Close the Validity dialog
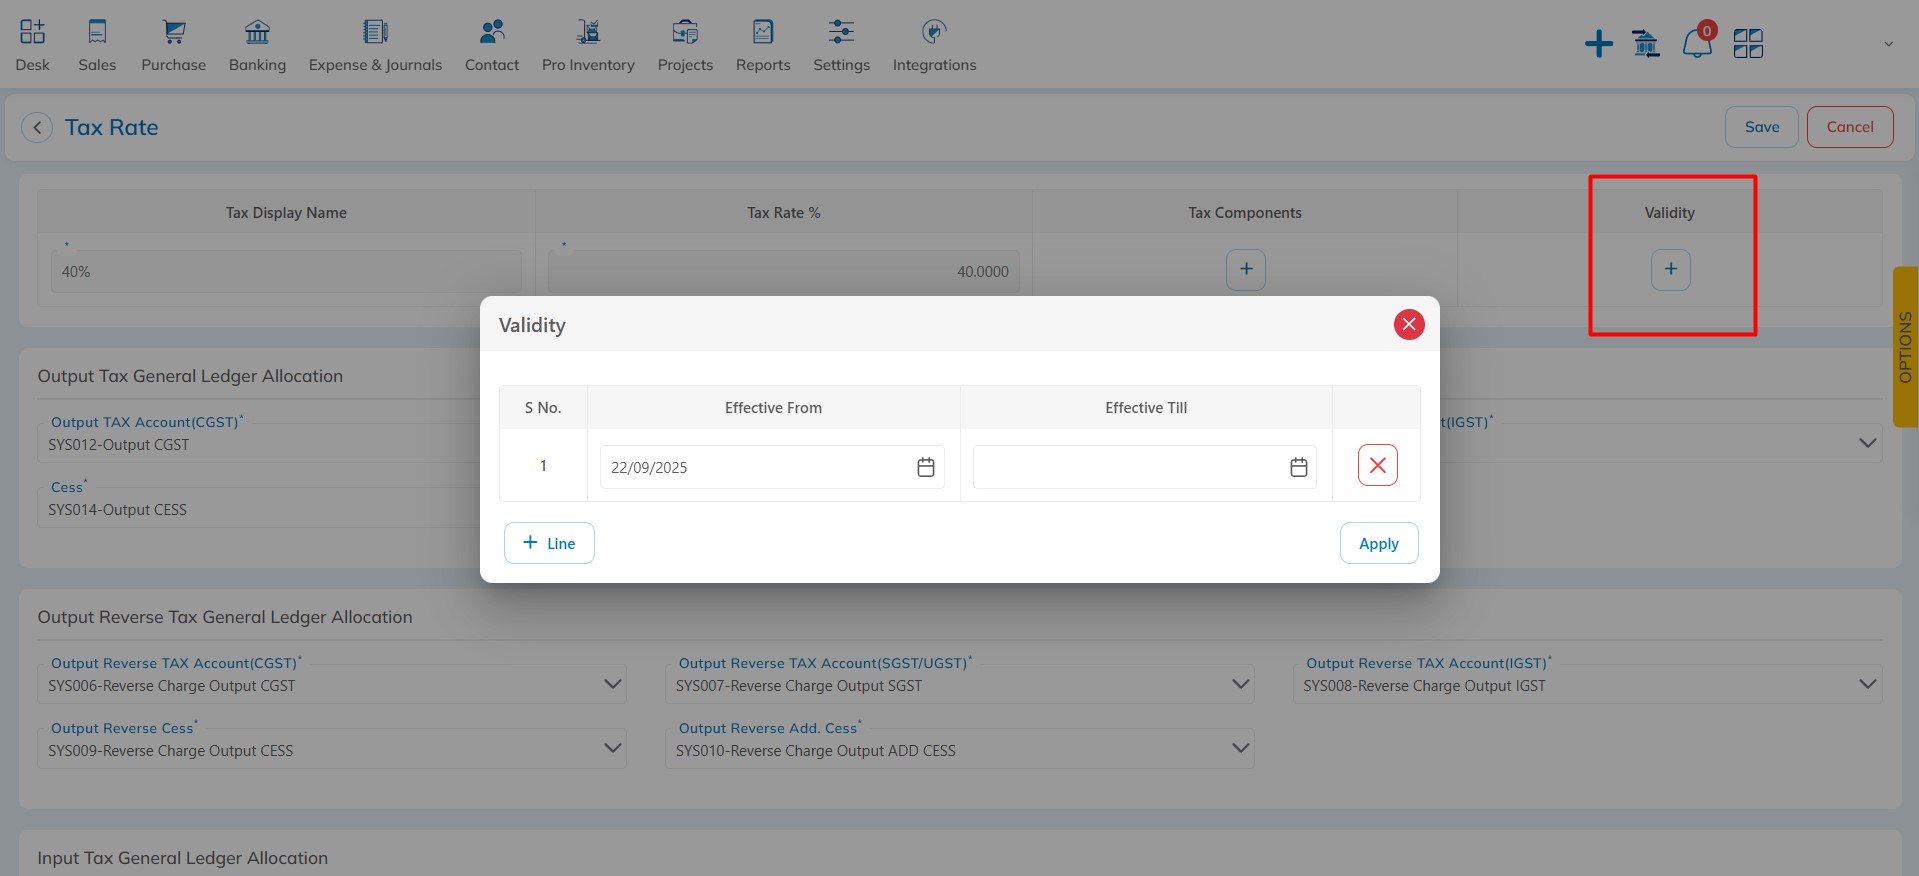Screen dimensions: 1919x876 (x=1408, y=324)
